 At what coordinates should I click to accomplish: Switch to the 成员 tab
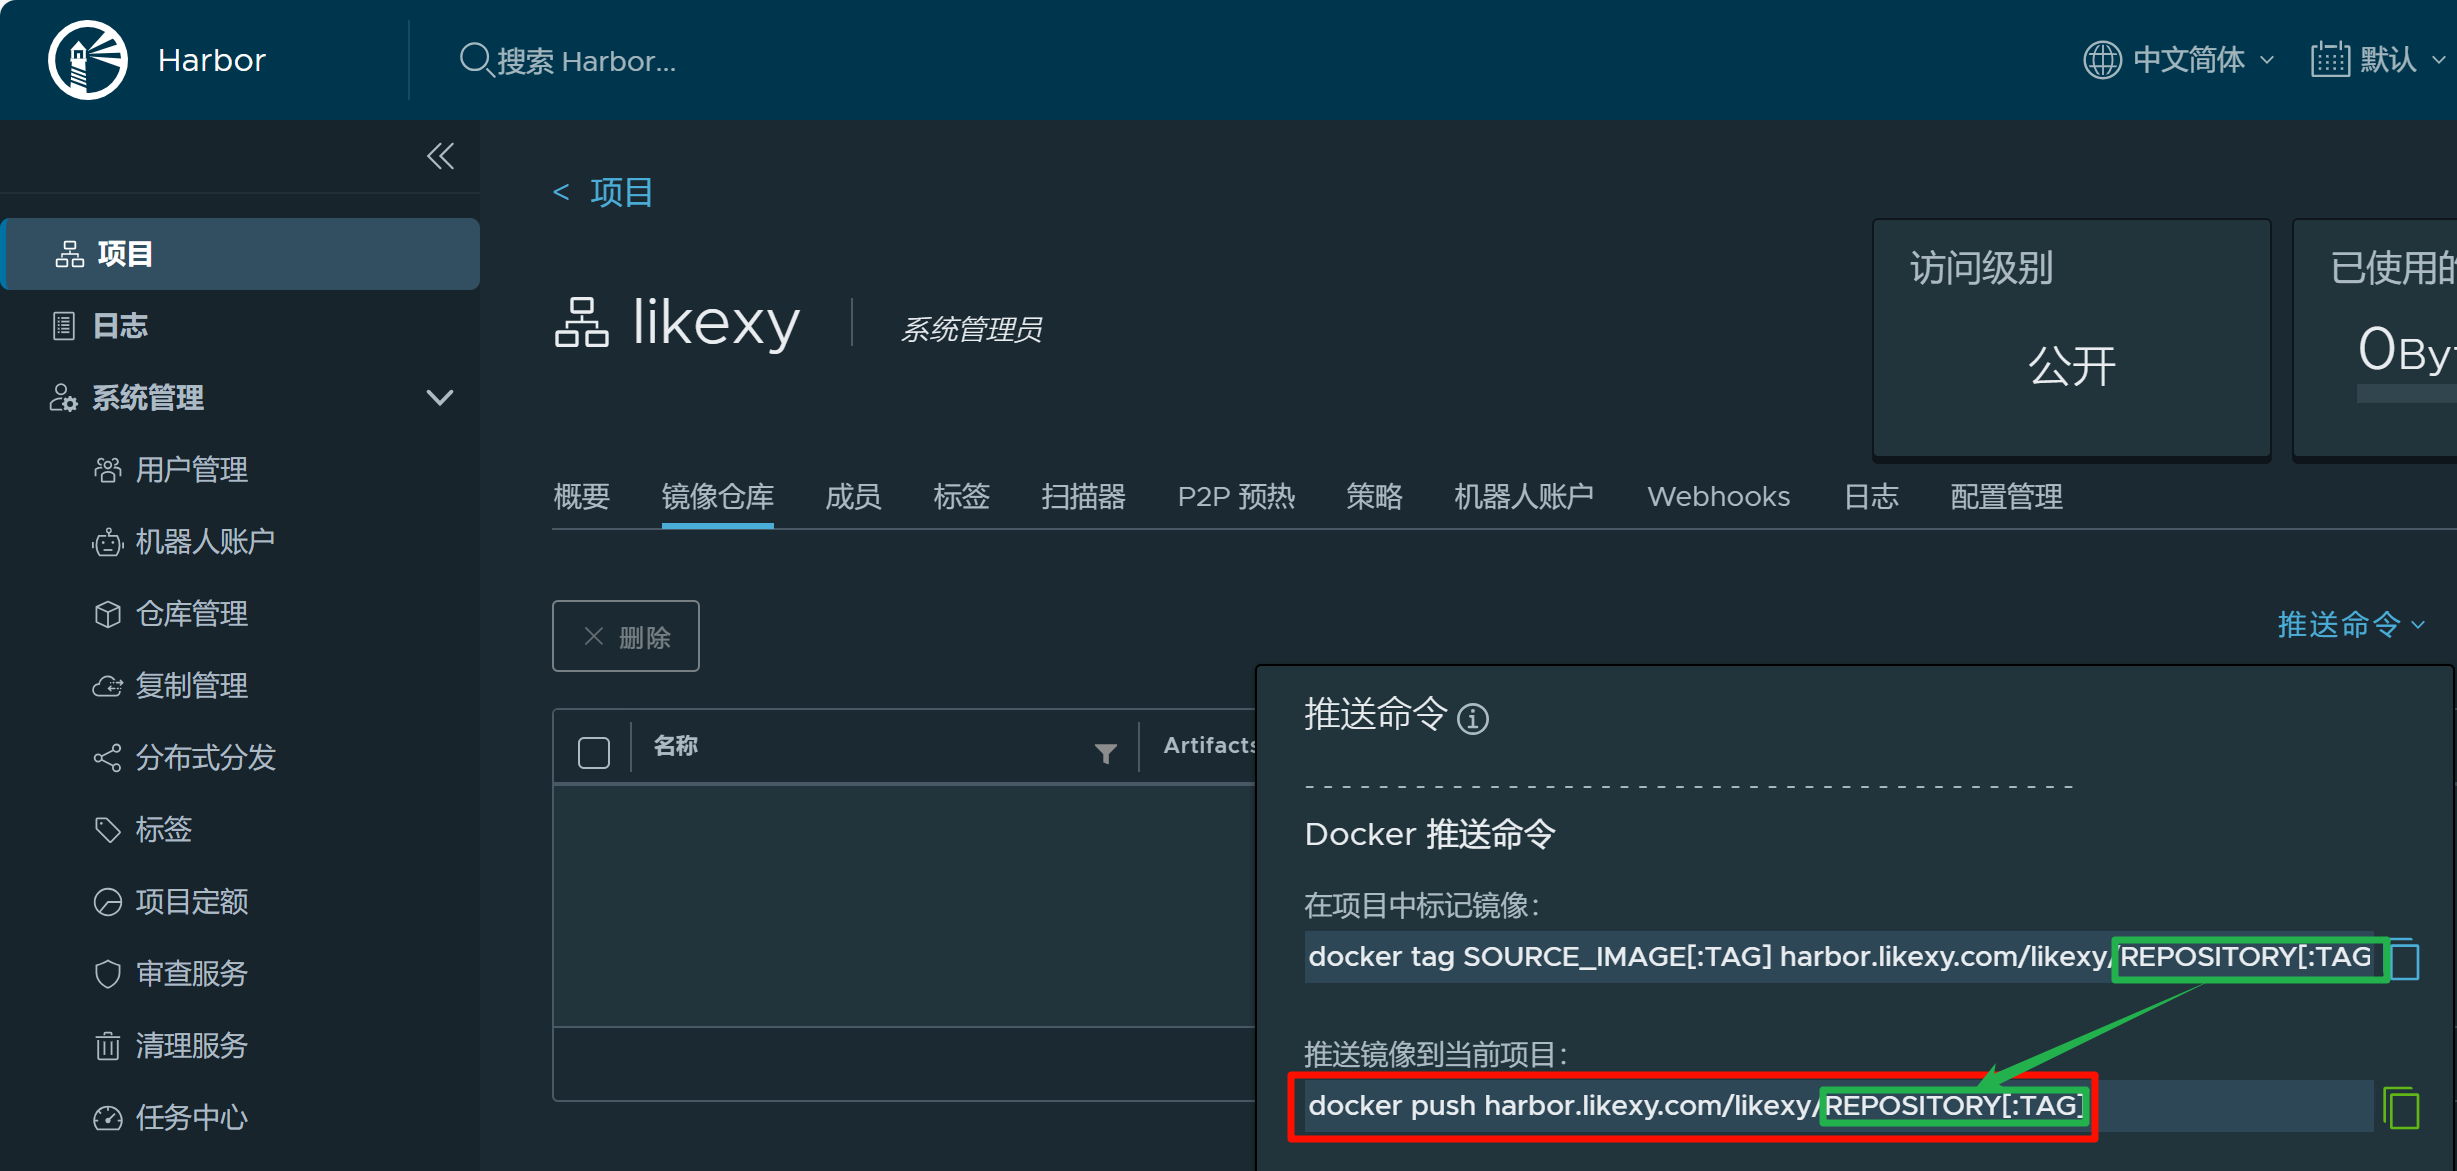852,496
